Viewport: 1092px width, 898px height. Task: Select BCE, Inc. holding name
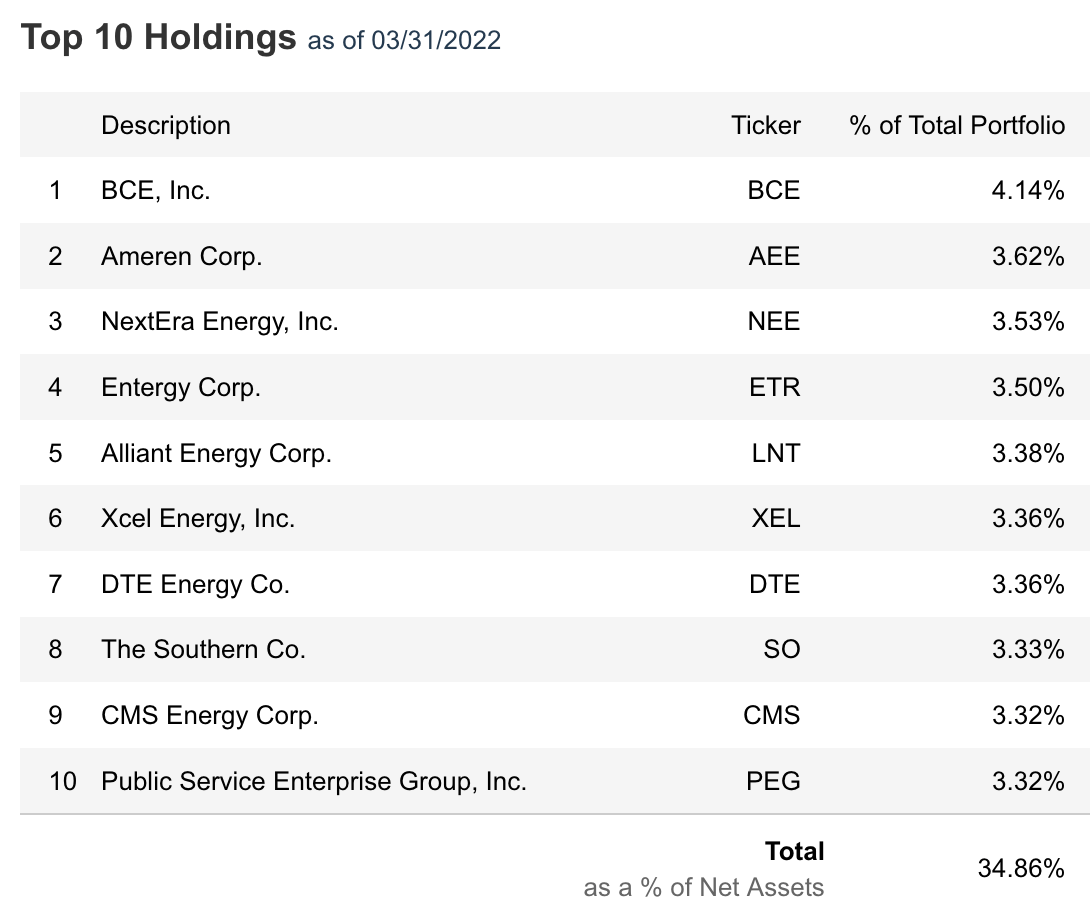(156, 190)
